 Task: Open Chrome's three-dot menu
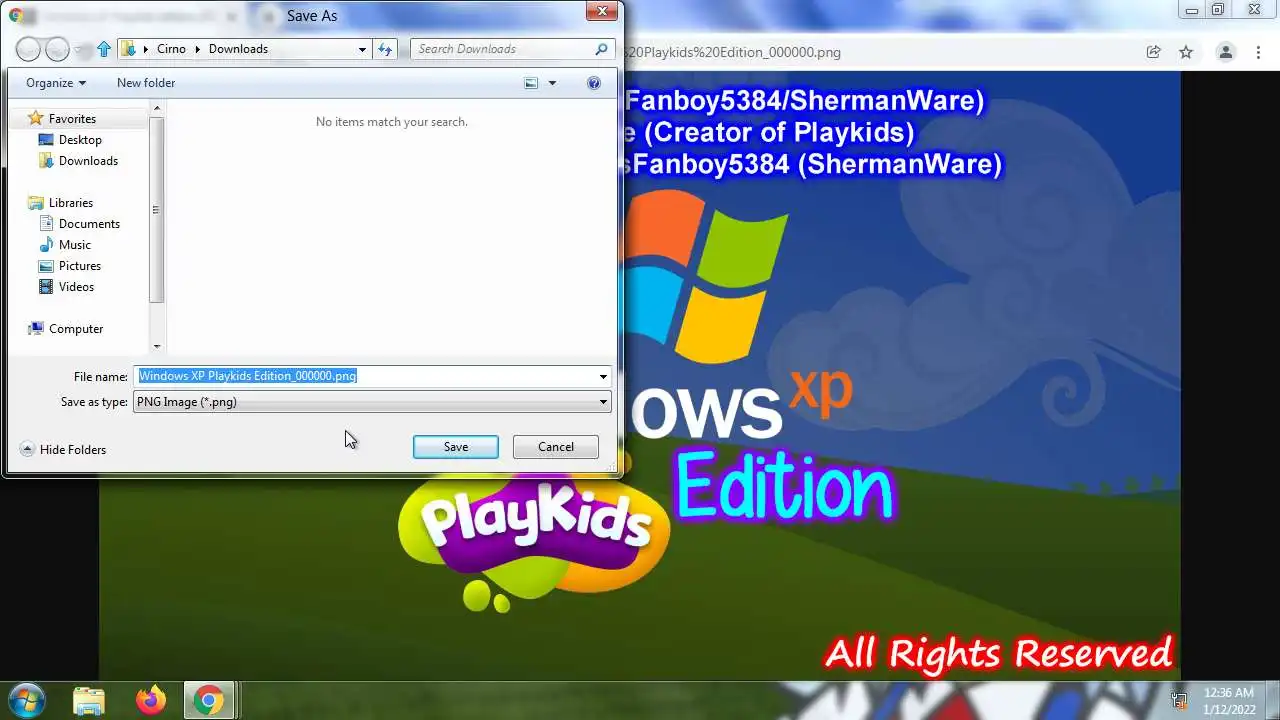click(1257, 52)
